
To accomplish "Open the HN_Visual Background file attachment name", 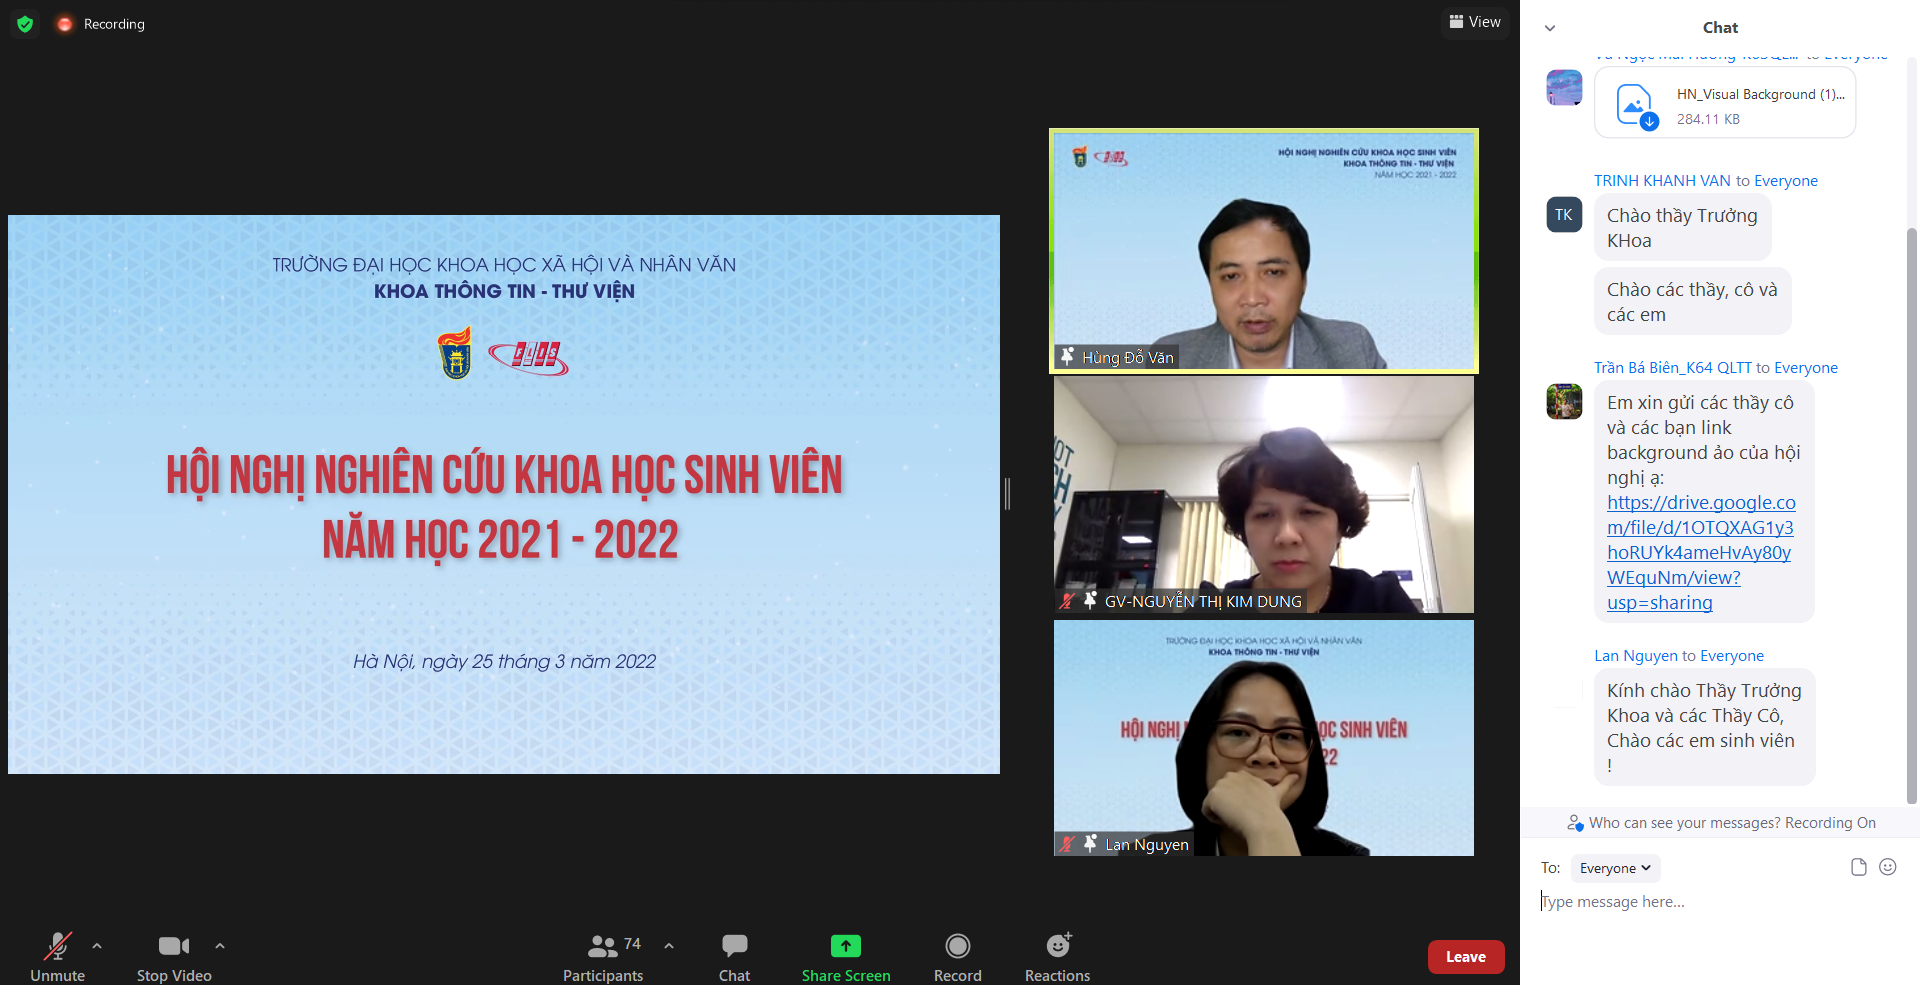I will 1761,94.
